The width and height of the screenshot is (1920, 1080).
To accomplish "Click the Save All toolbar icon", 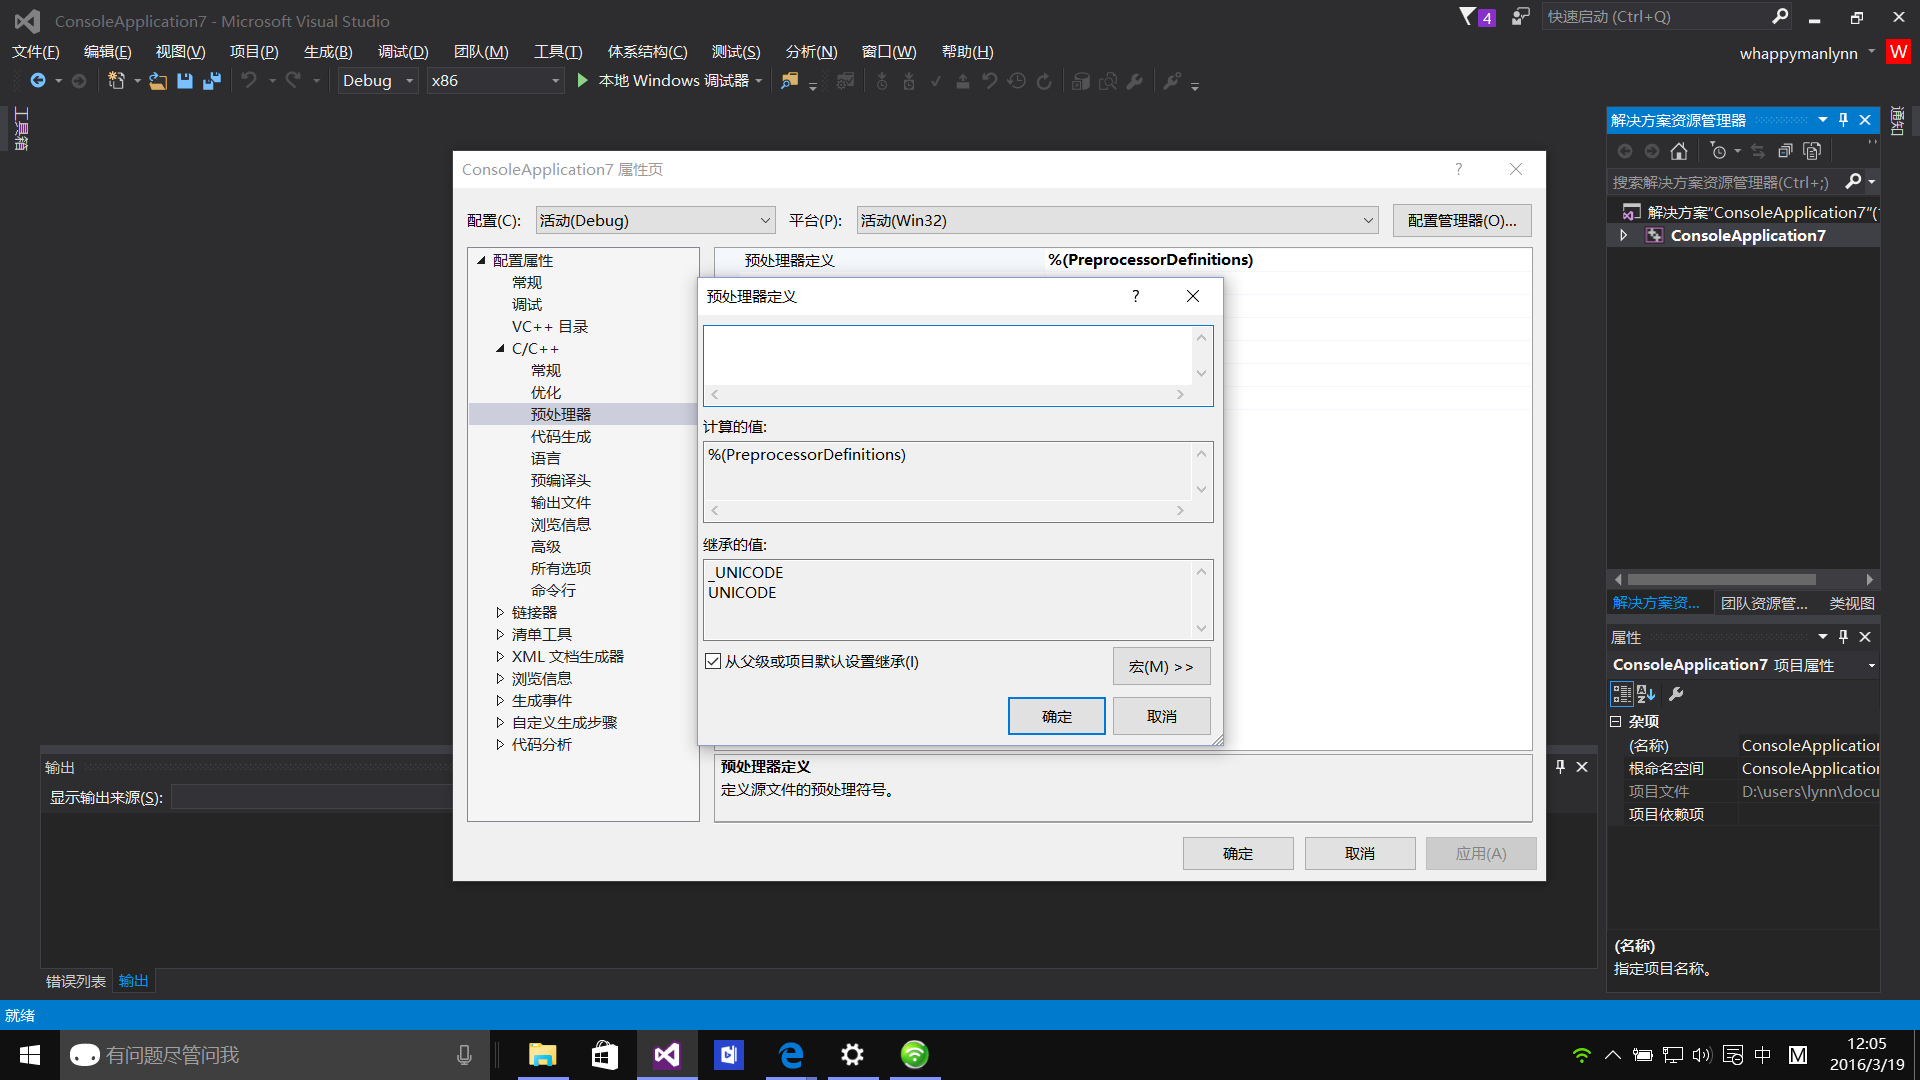I will pos(212,81).
